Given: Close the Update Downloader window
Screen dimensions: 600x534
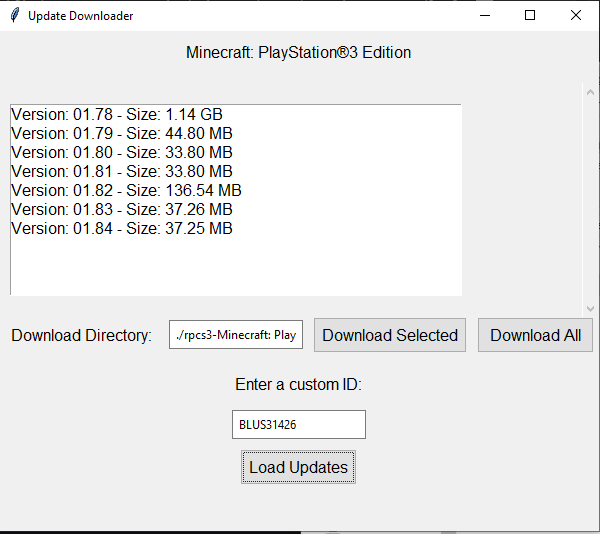Looking at the screenshot, I should pyautogui.click(x=576, y=15).
